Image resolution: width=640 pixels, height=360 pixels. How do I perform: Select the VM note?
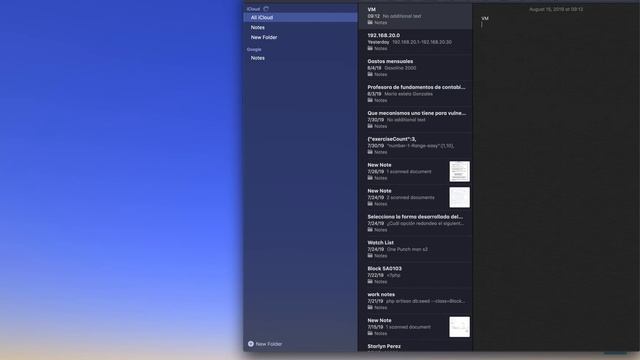(416, 16)
